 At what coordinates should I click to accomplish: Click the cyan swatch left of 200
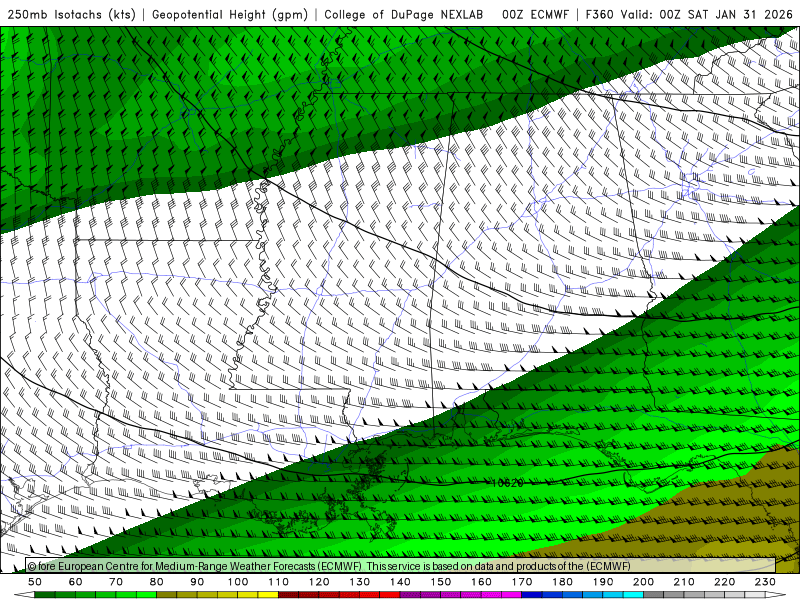(x=633, y=595)
